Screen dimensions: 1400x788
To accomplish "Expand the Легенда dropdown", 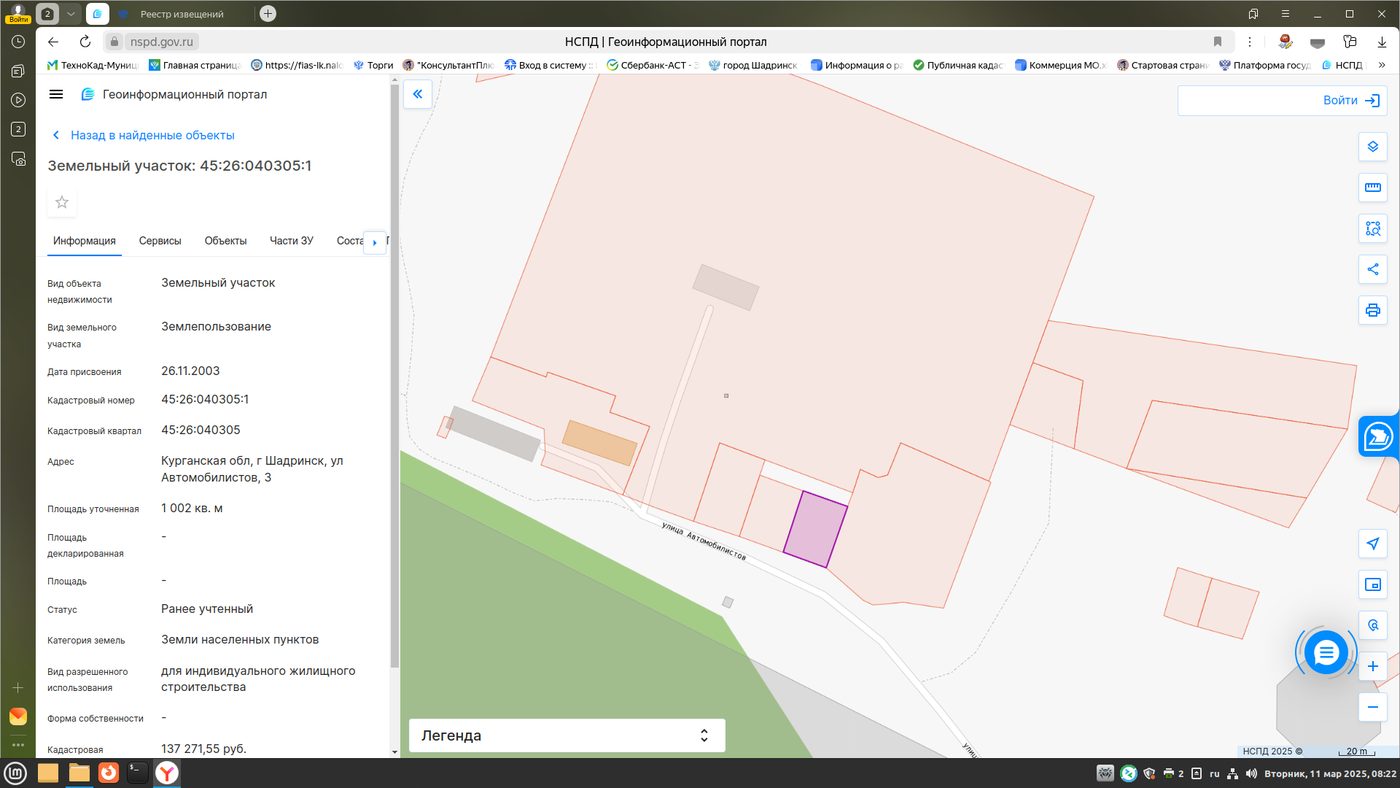I will [x=567, y=735].
